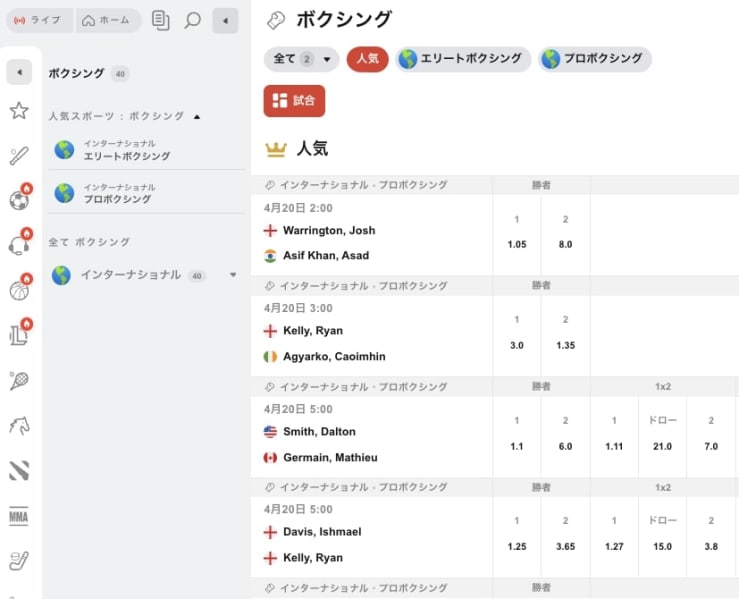Viewport: 739px width, 599px height.
Task: Open the 全て 2 filter dropdown
Action: click(x=302, y=59)
